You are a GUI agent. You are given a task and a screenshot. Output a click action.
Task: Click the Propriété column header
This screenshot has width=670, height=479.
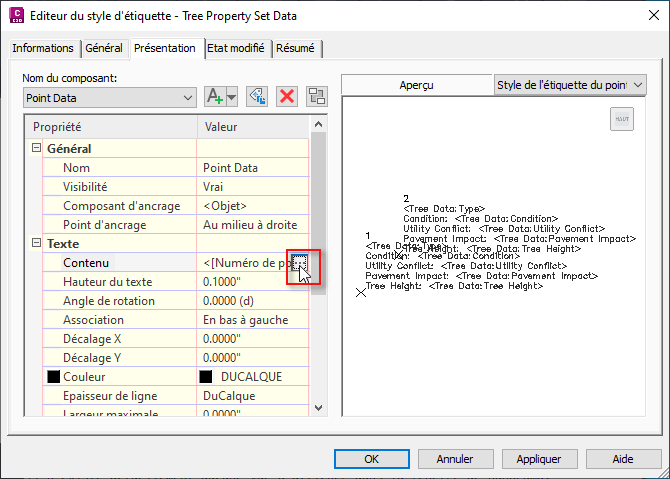coord(111,127)
